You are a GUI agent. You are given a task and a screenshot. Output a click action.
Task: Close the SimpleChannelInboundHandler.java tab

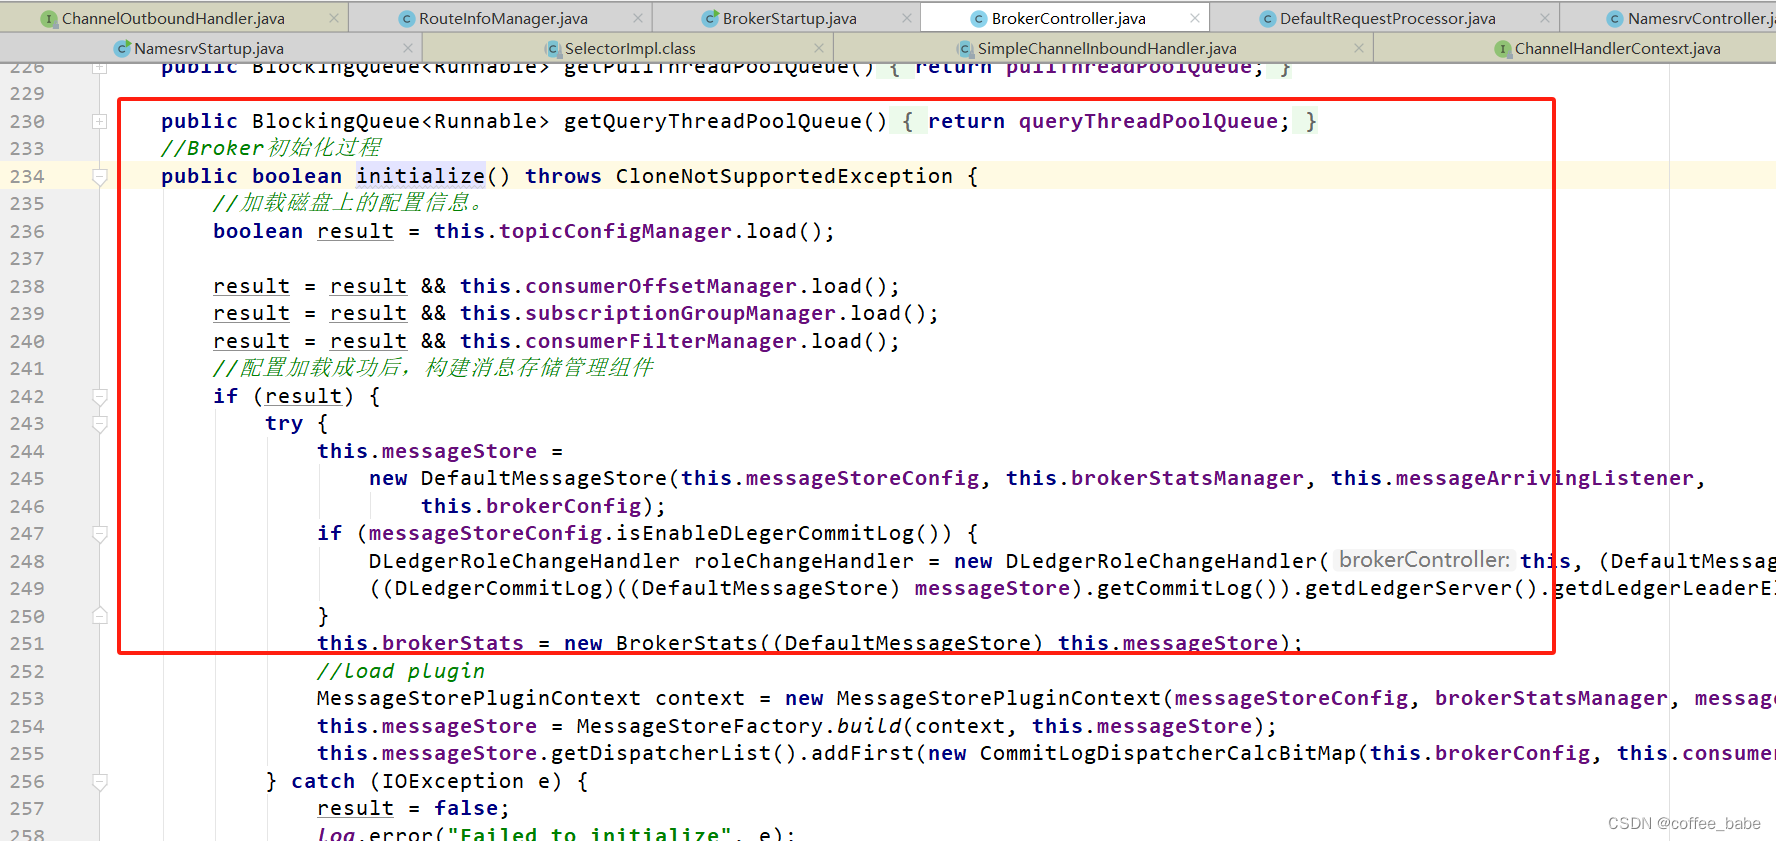point(1359,48)
